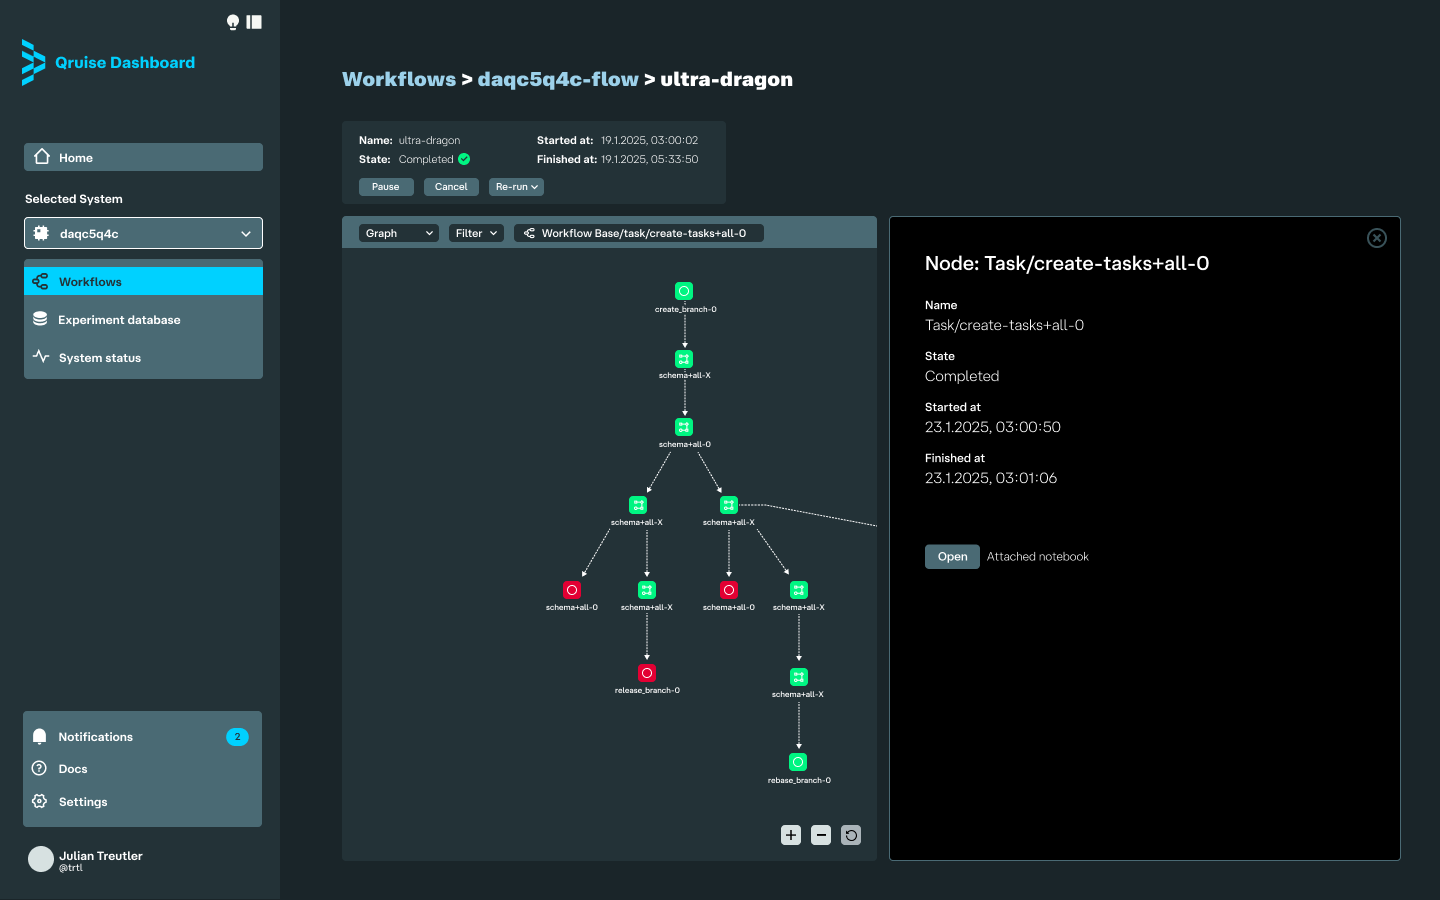Open System status page

click(143, 357)
